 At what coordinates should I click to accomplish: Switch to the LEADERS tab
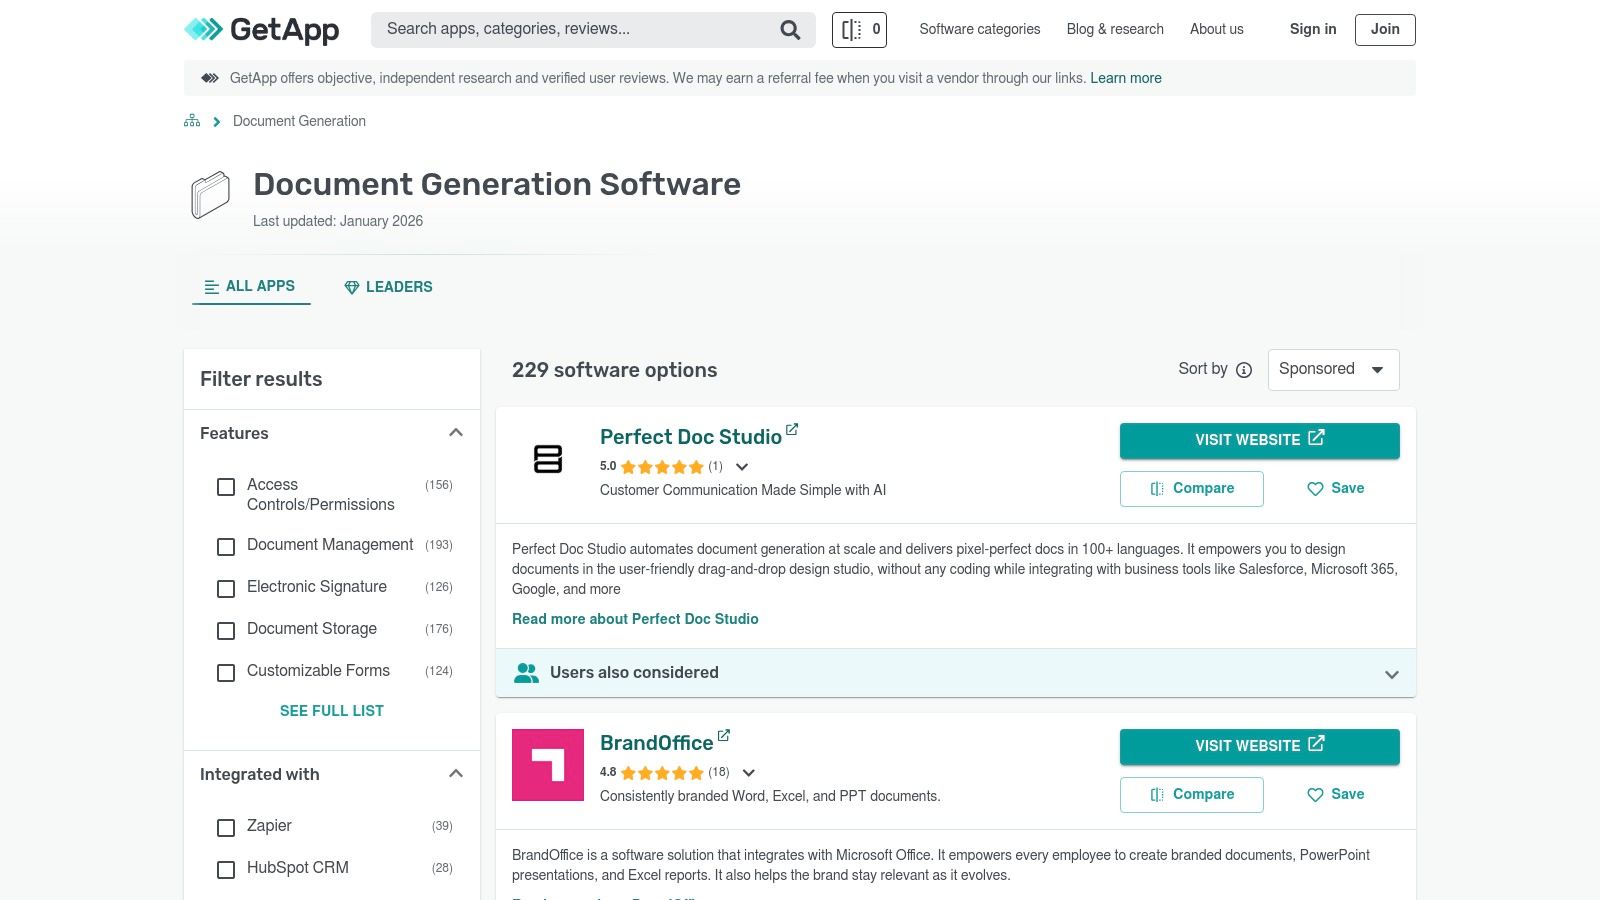(x=388, y=287)
